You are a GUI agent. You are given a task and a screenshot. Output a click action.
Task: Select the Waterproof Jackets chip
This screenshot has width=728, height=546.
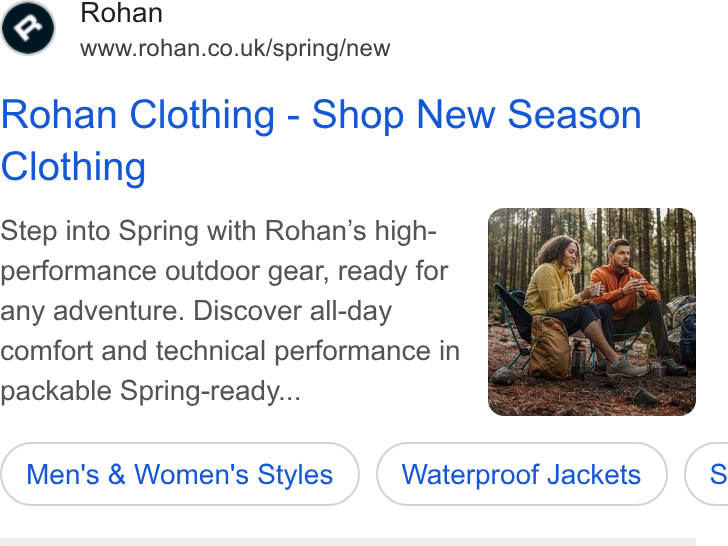coord(521,474)
